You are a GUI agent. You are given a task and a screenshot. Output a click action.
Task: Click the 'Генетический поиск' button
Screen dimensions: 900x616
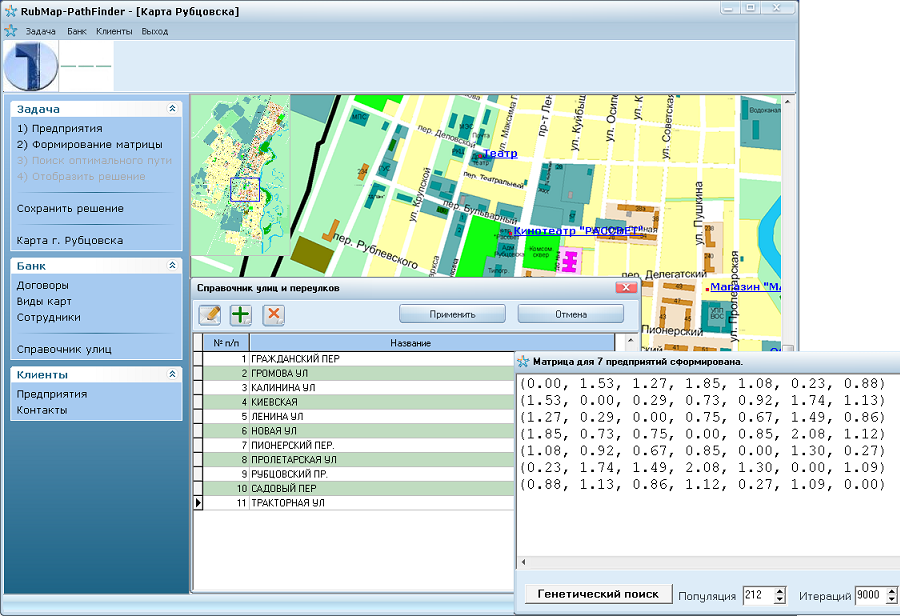[598, 594]
